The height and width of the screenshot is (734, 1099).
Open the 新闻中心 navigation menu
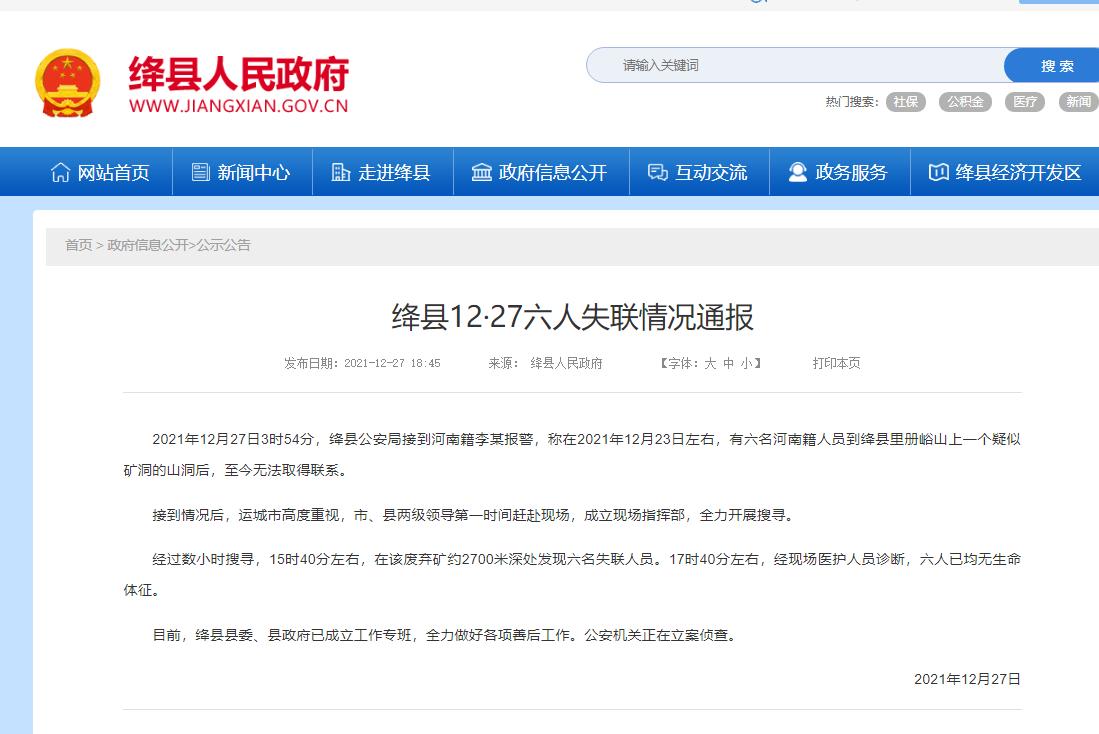[253, 172]
